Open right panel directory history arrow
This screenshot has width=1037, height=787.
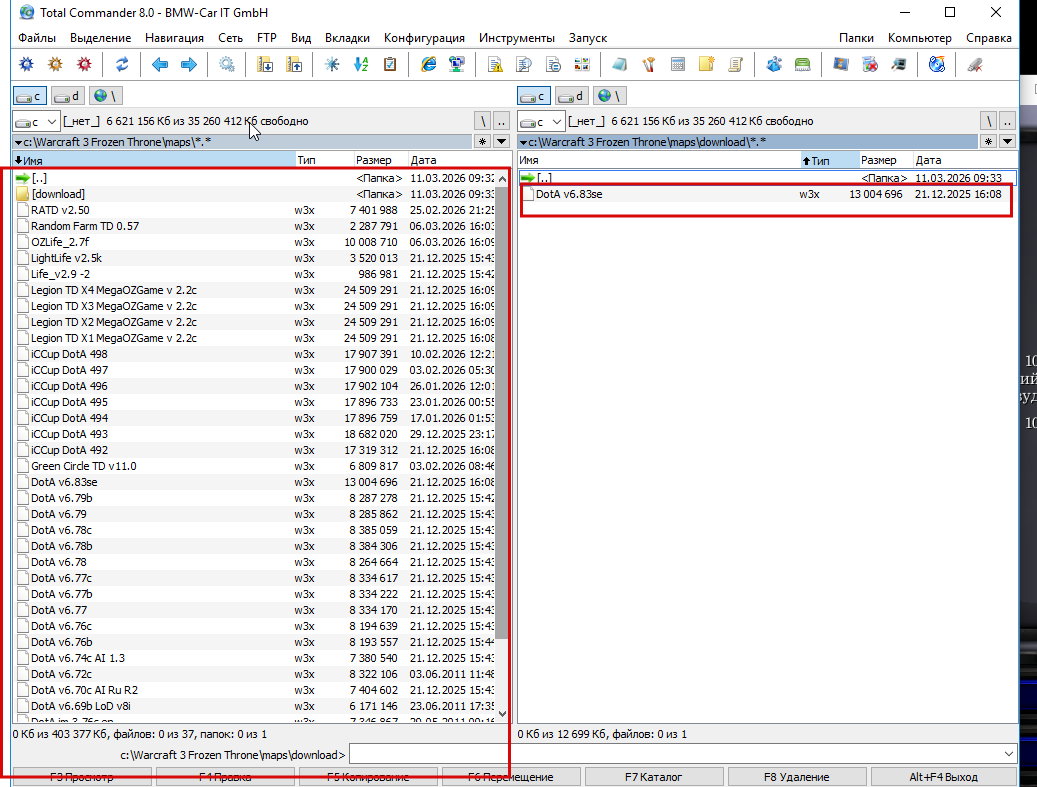[x=1007, y=142]
